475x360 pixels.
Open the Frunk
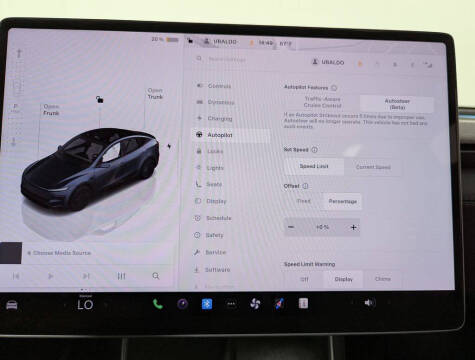pyautogui.click(x=51, y=110)
